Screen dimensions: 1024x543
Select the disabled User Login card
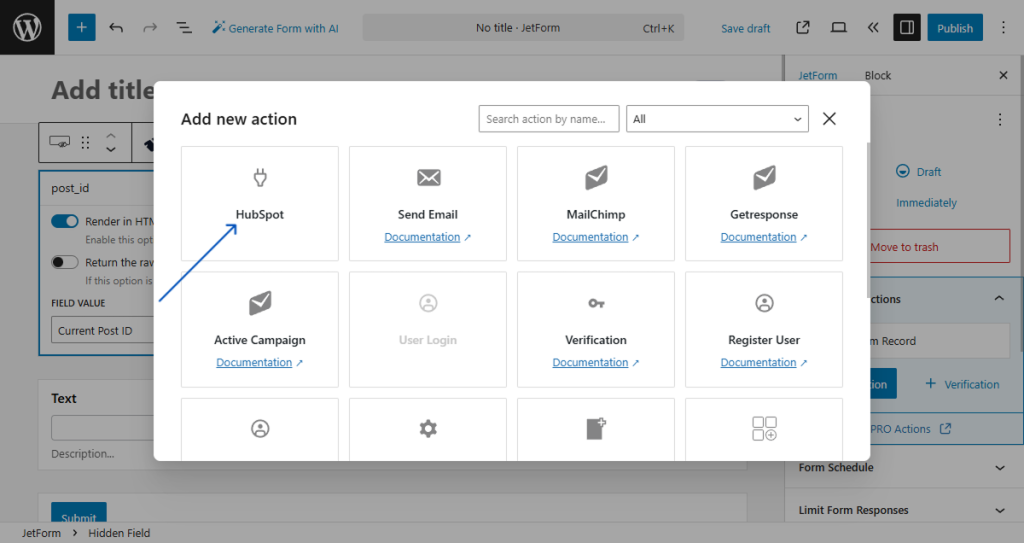(428, 329)
